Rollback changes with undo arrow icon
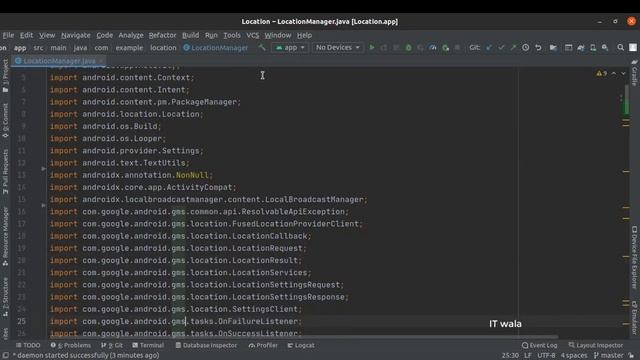Screen dimensions: 640x360 pyautogui.click(x=538, y=48)
